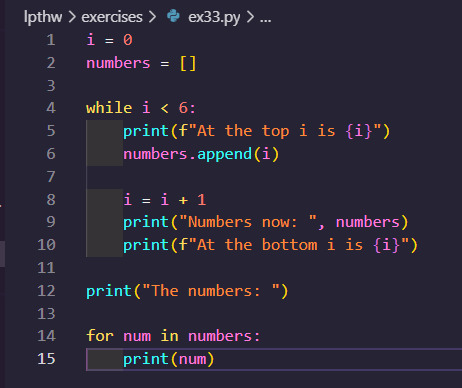
Task: Click gutter at line number 8
Action: click(51, 200)
